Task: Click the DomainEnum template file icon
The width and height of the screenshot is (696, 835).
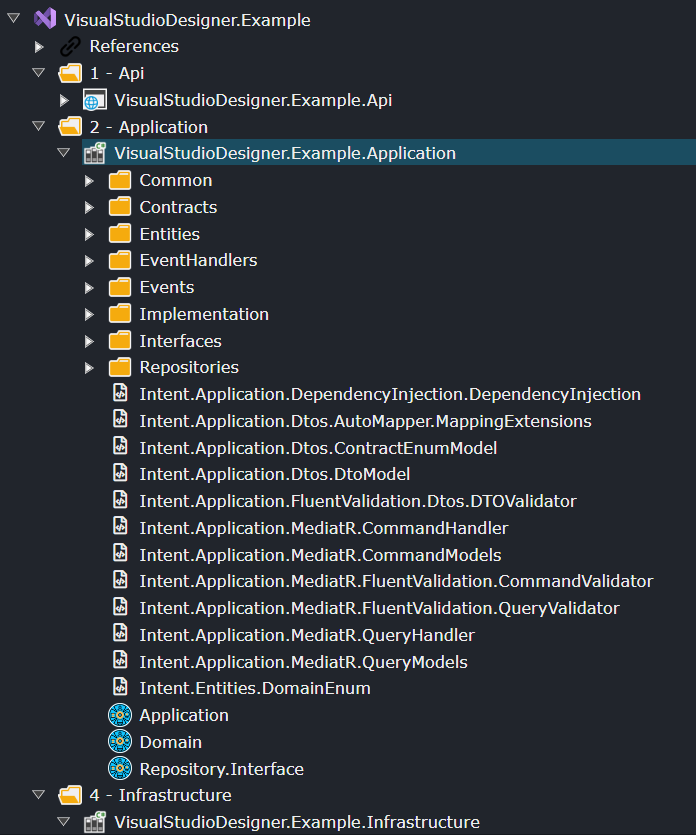Action: pos(120,686)
